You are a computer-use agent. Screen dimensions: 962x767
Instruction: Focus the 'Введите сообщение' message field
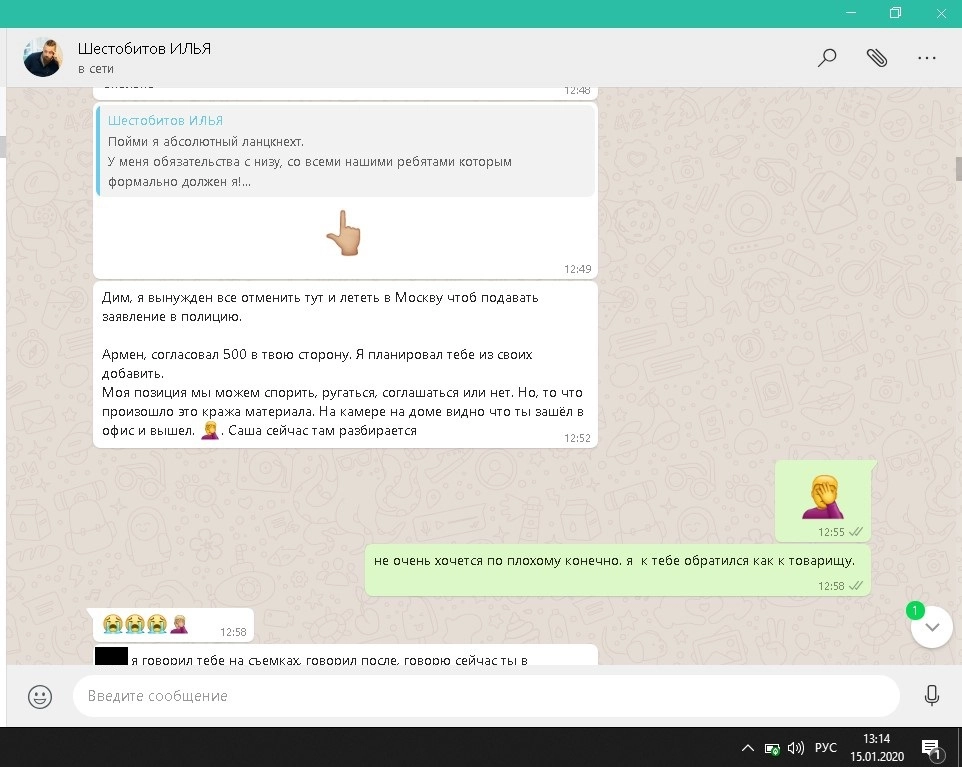pos(485,696)
